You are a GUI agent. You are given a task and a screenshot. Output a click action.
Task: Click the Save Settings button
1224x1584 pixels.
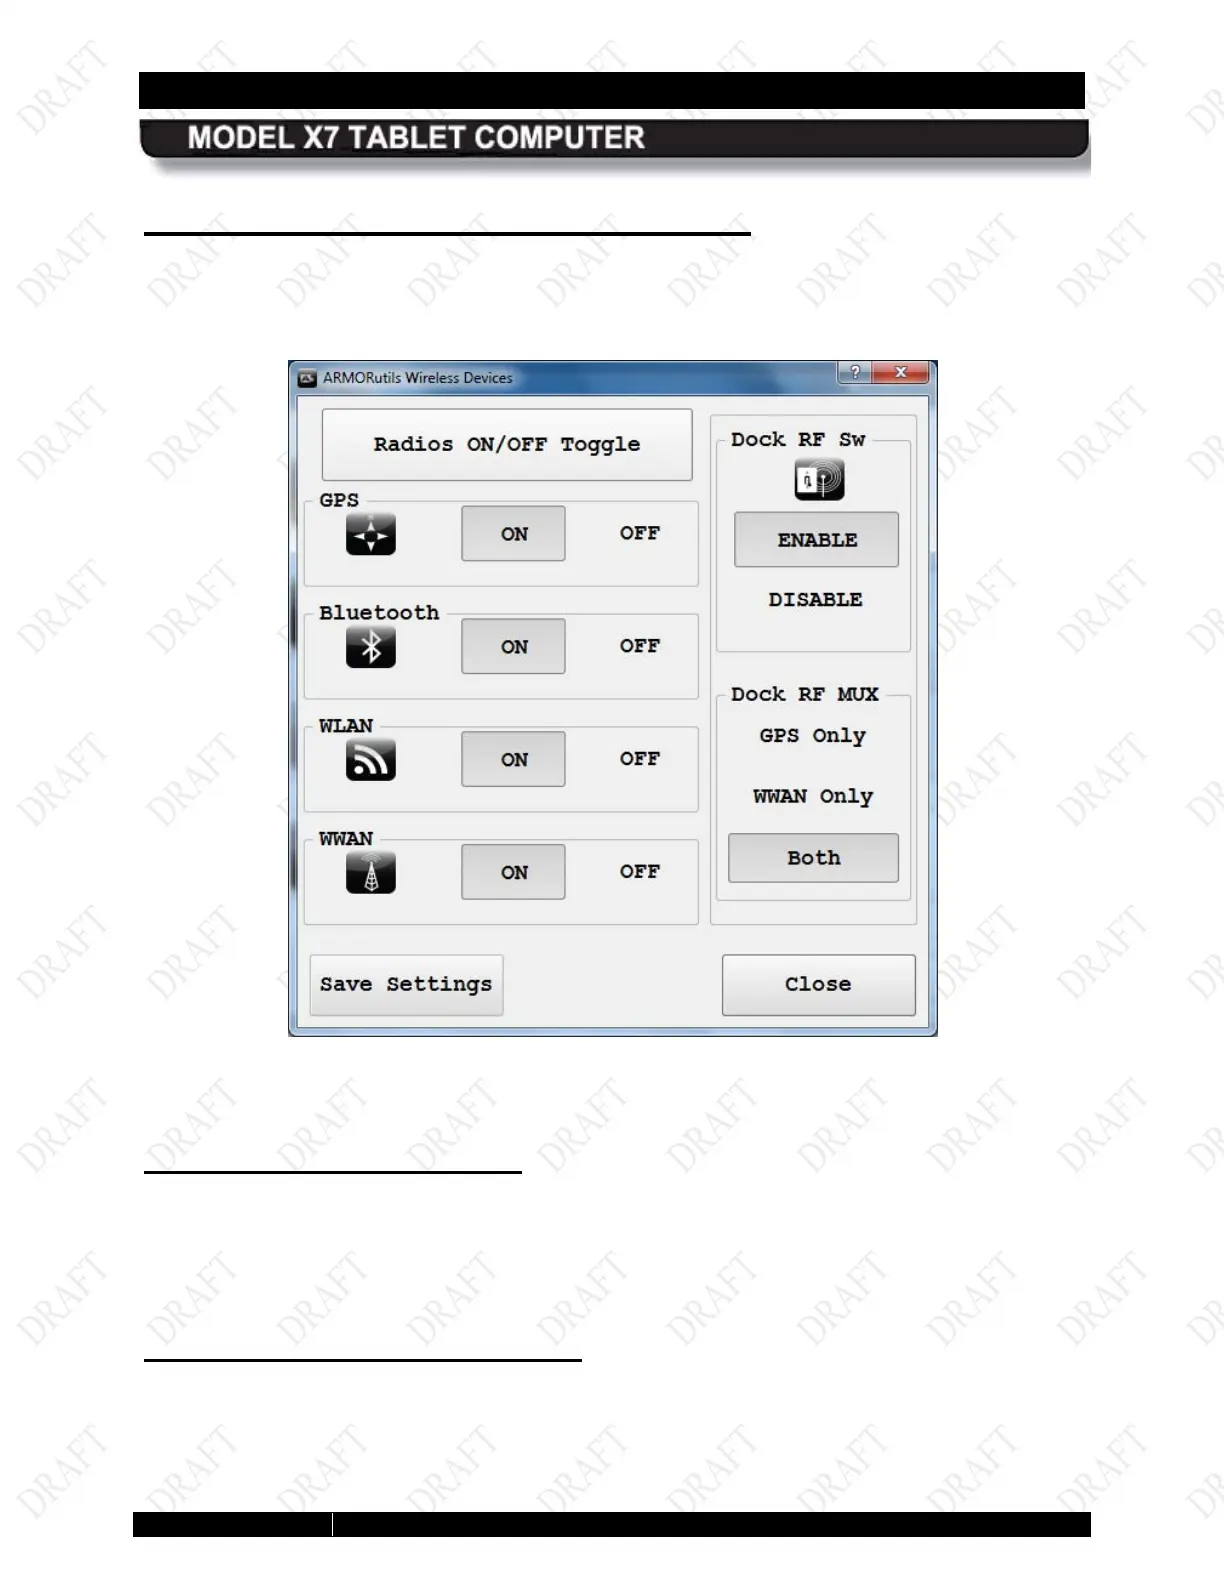tap(406, 985)
